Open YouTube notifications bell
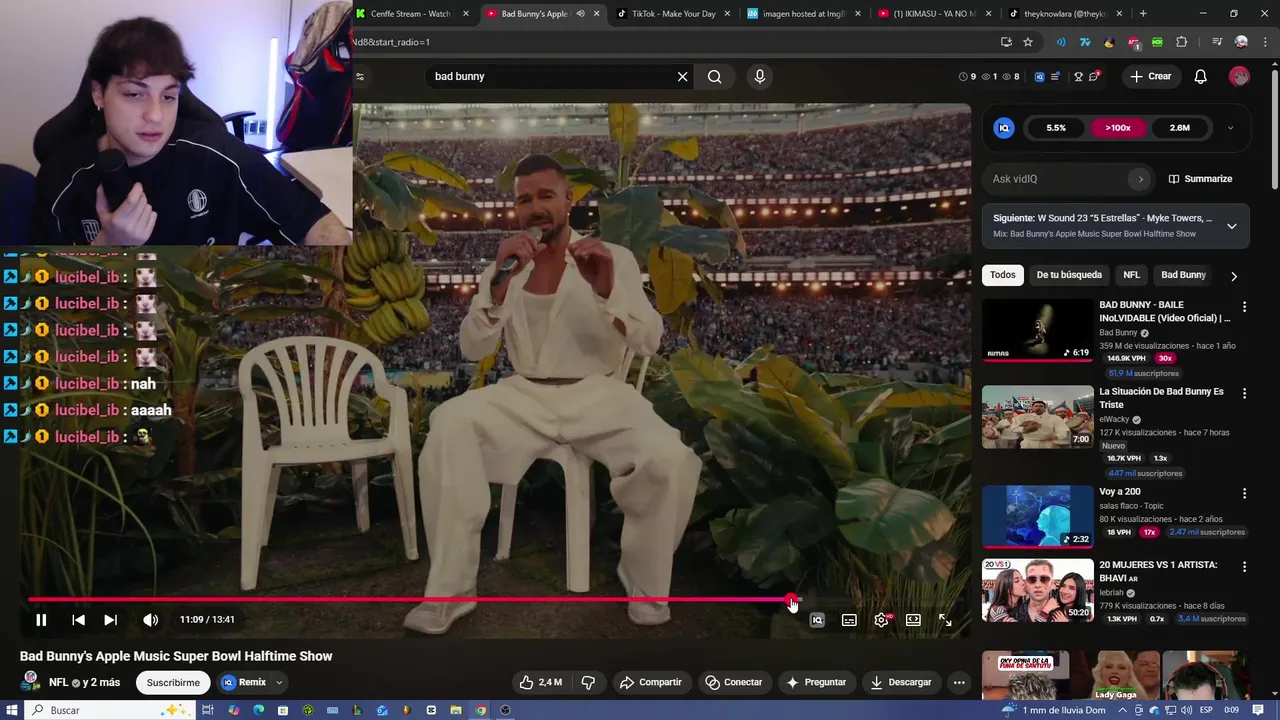This screenshot has width=1280, height=720. (x=1201, y=76)
